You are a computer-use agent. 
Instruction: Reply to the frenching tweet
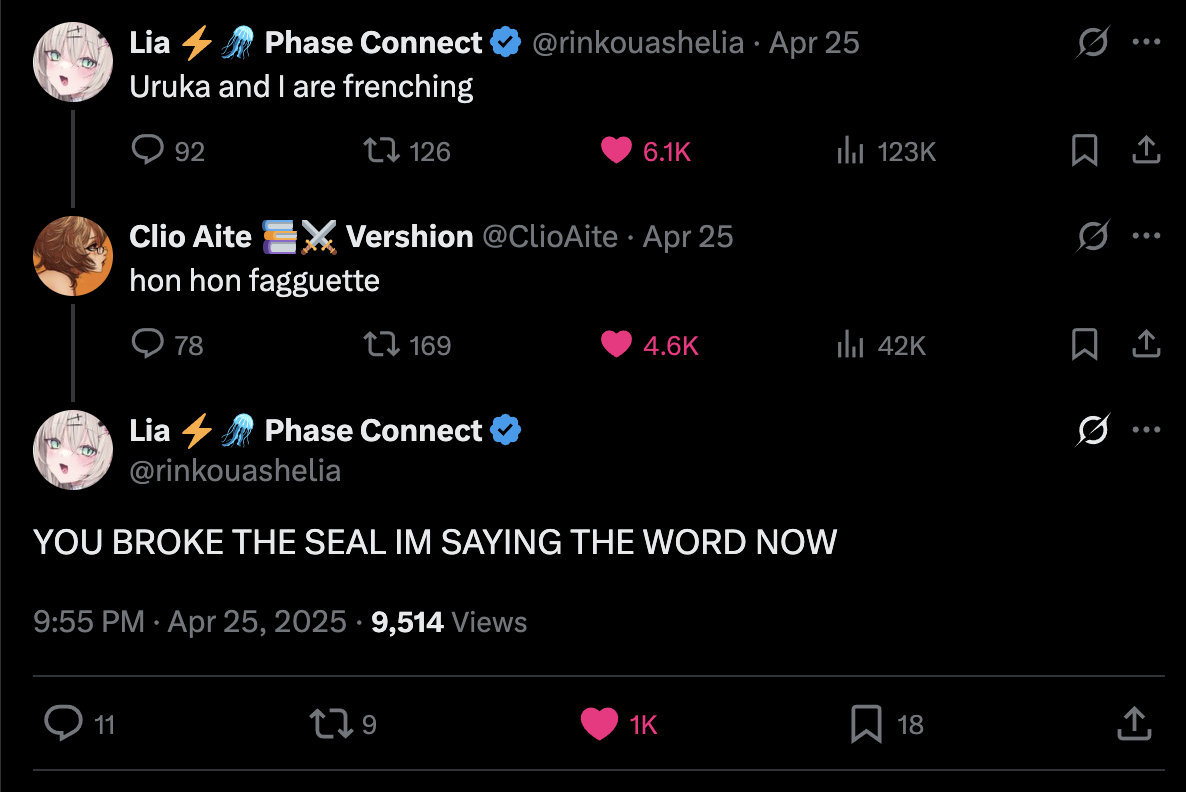pos(148,151)
